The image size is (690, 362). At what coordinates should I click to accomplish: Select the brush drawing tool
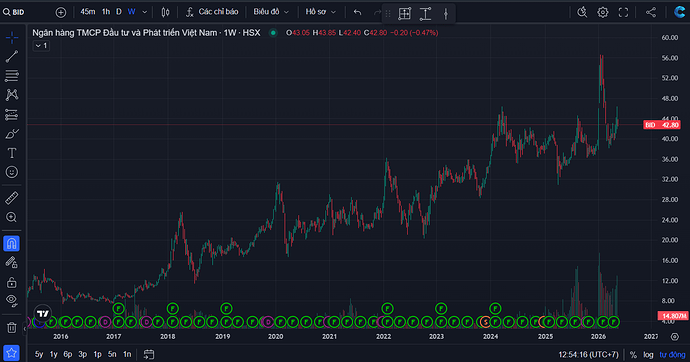12,134
